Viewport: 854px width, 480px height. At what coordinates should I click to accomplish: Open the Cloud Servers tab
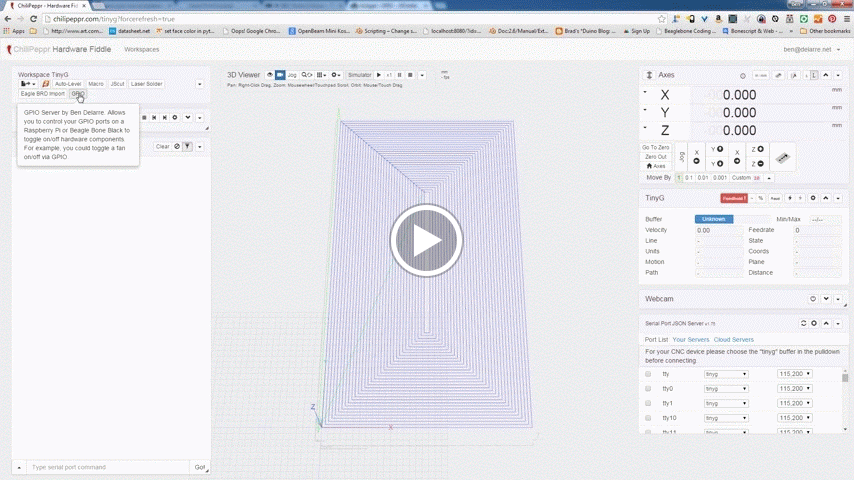pyautogui.click(x=733, y=340)
